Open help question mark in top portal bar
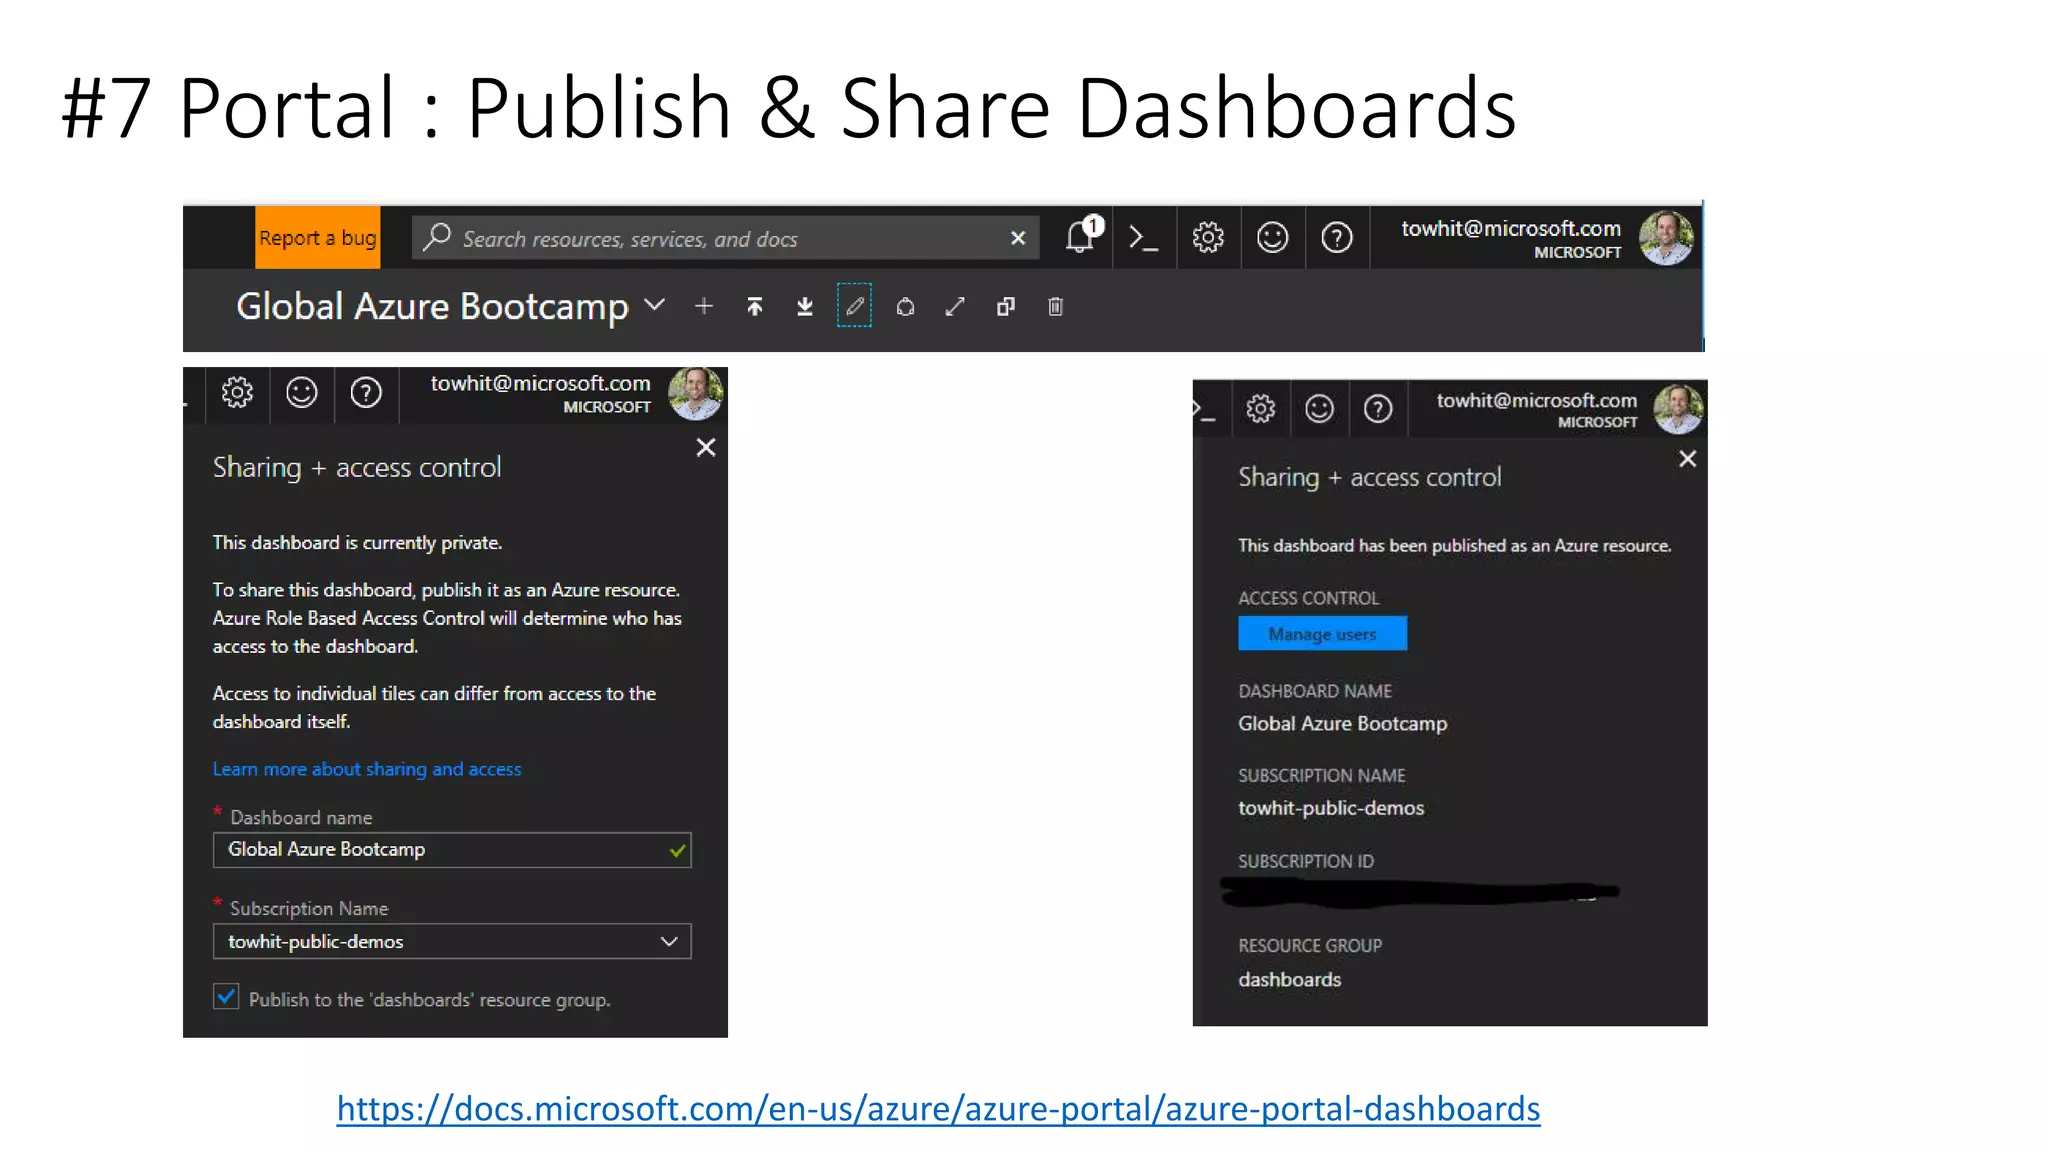 (x=1337, y=238)
